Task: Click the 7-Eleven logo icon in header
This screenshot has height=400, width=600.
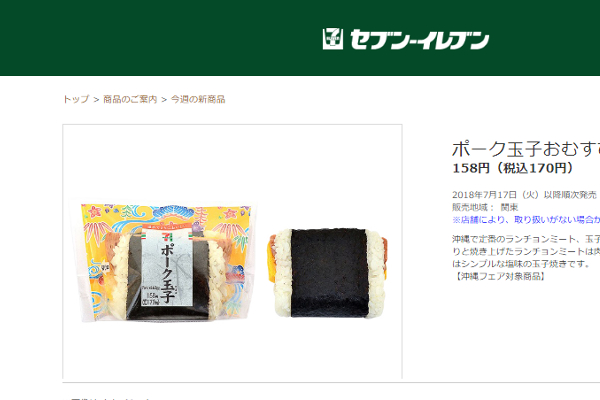Action: [333, 39]
